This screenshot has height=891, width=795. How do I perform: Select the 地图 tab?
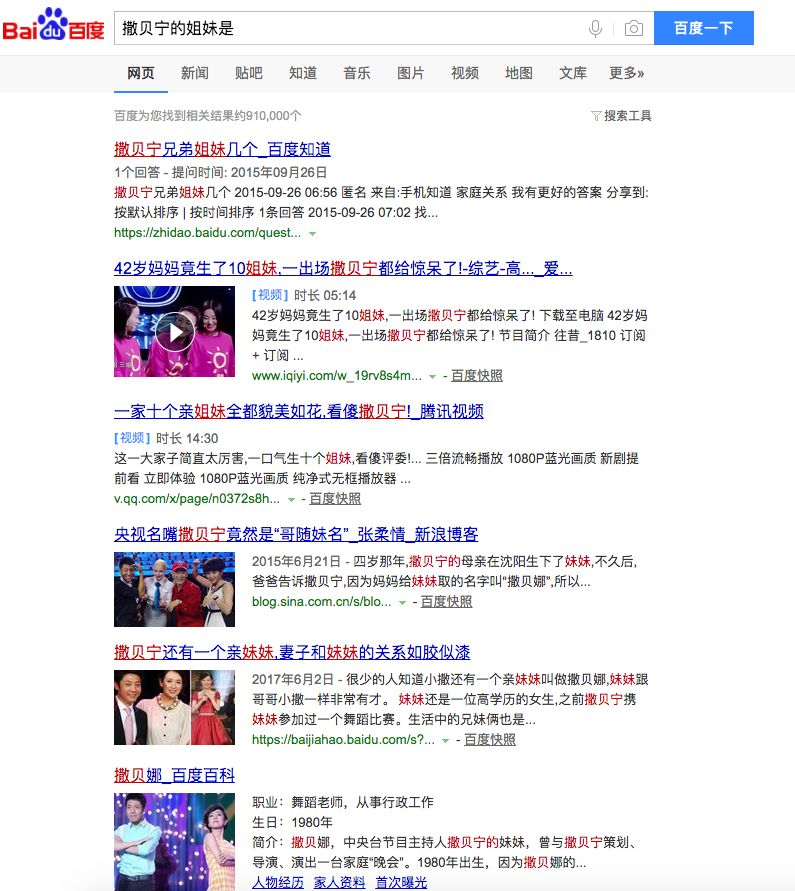519,73
